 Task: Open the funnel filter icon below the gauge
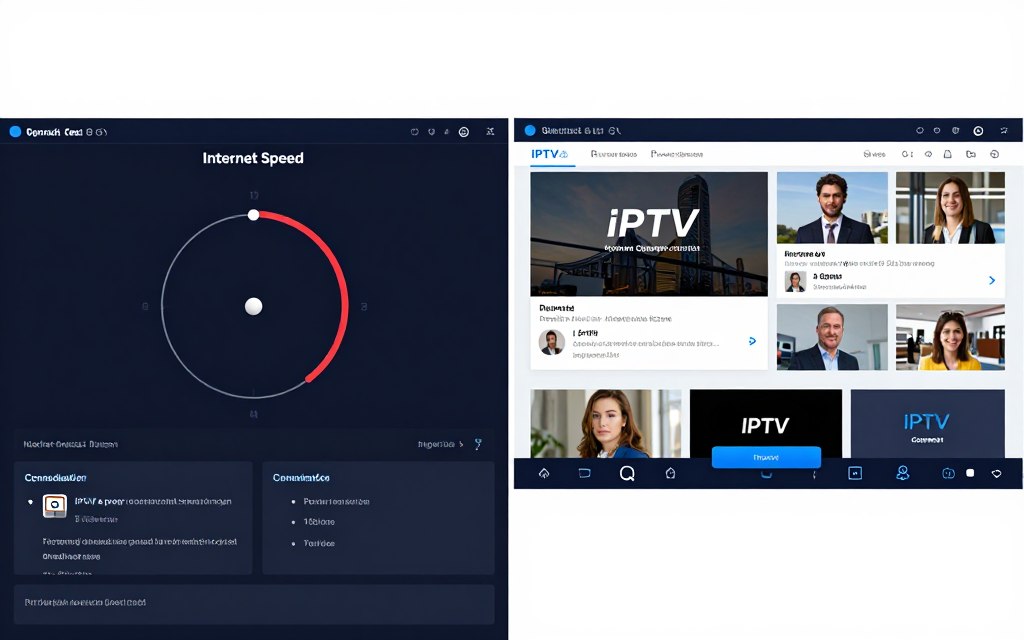(478, 444)
